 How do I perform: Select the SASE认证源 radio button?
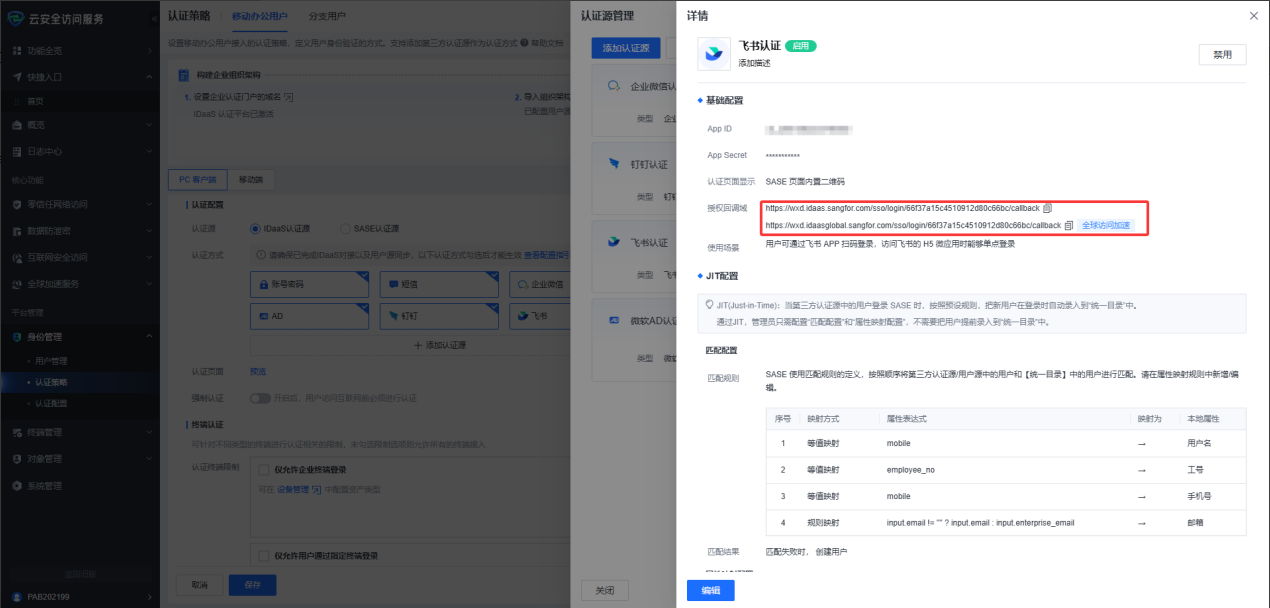tap(346, 228)
